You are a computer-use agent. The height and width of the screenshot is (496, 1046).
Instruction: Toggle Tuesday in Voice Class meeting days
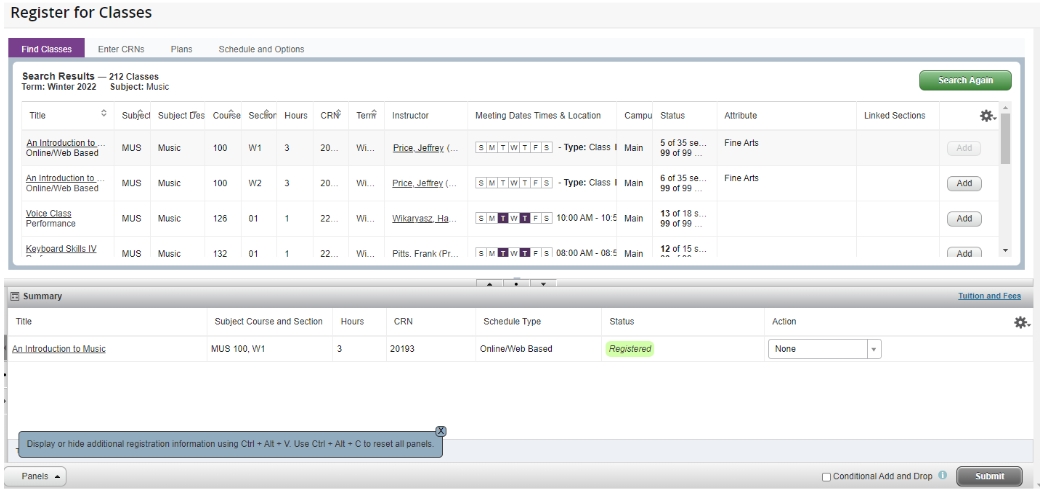(x=503, y=218)
